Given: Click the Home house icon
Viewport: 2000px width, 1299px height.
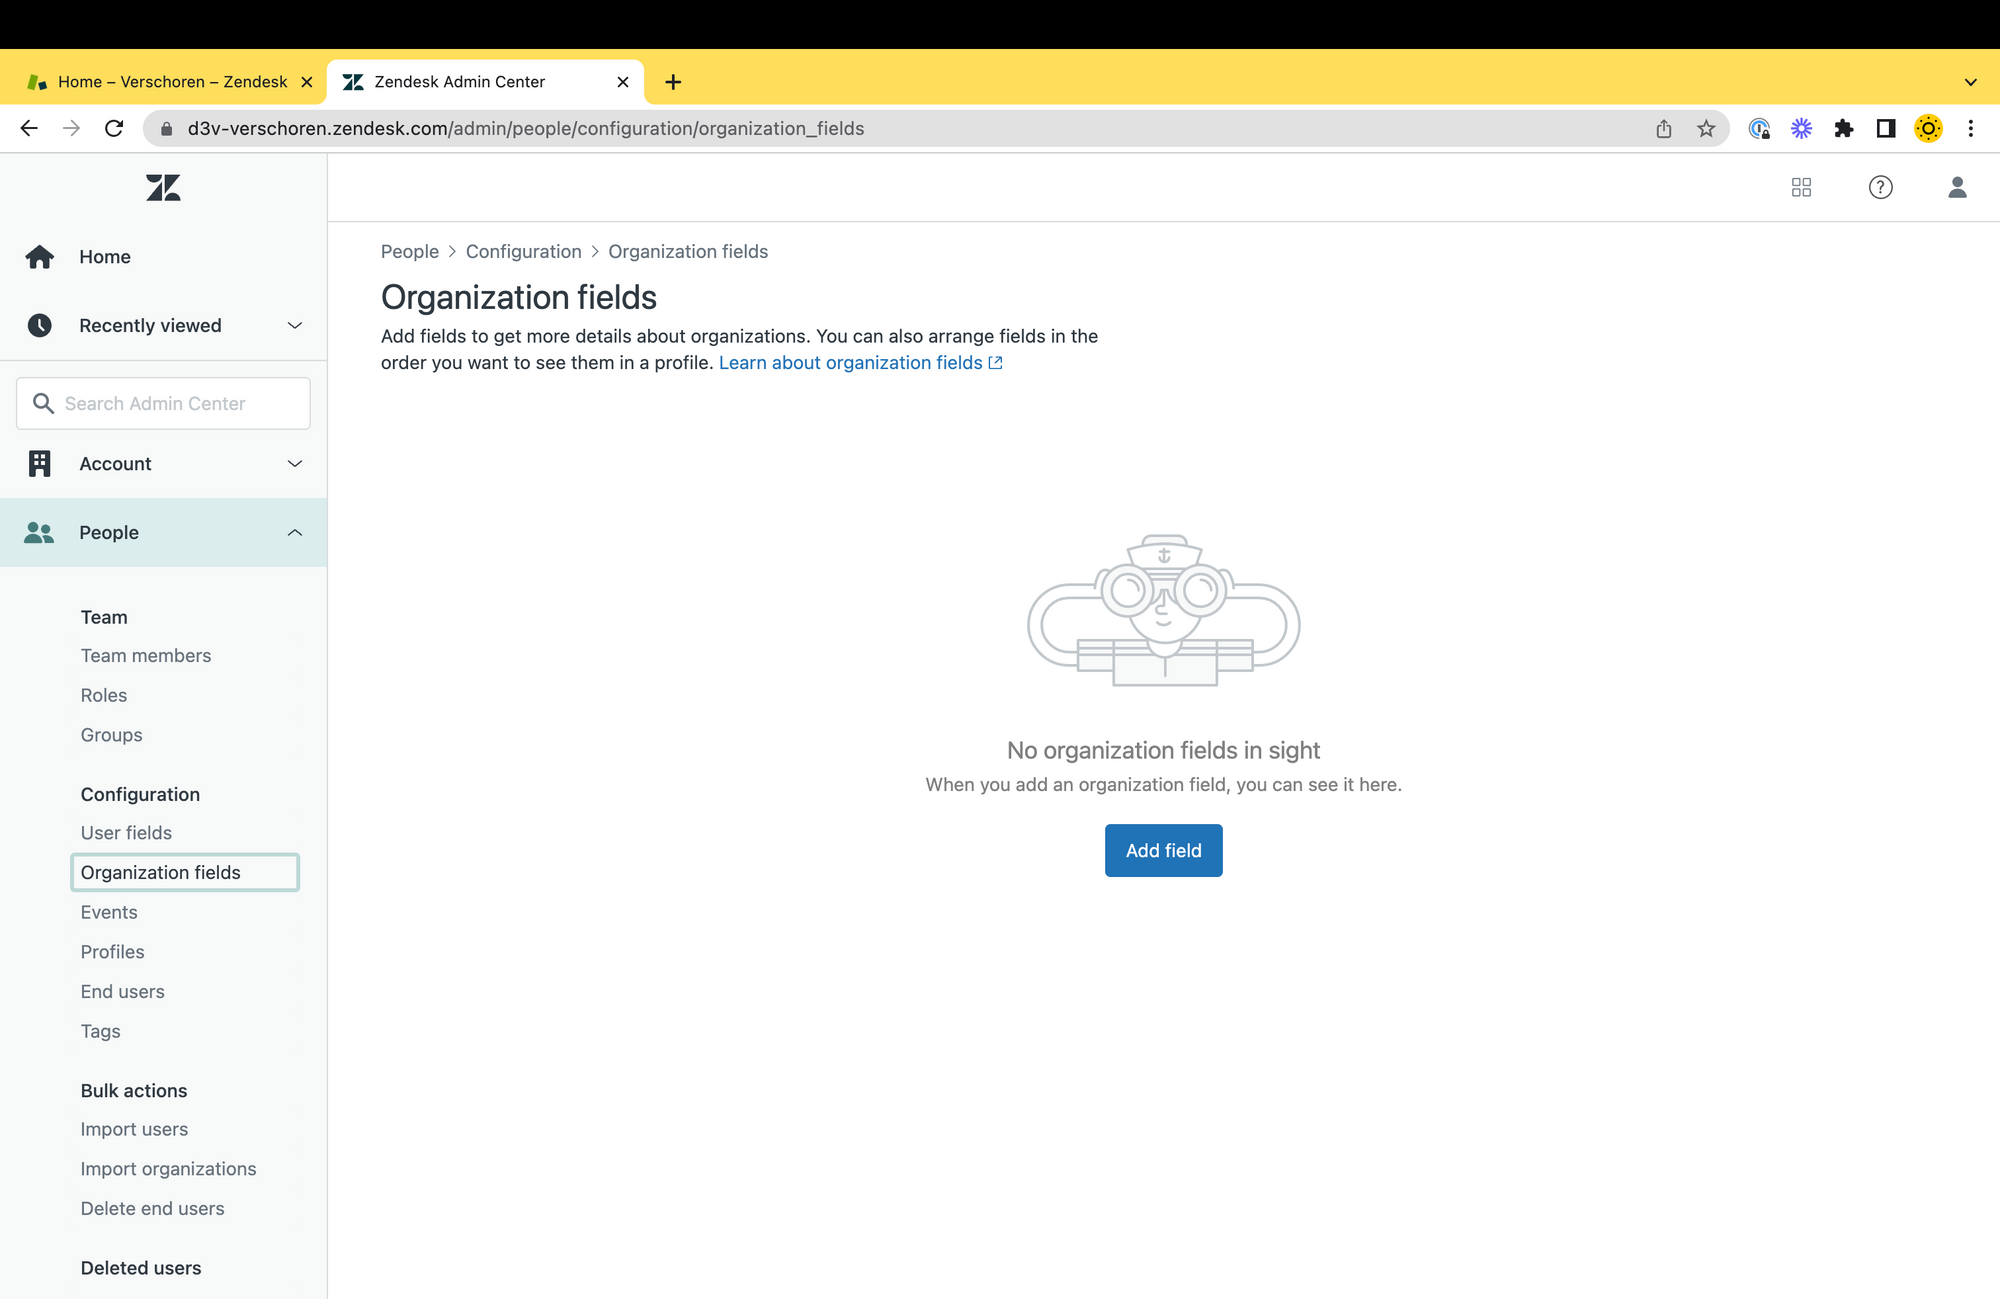Looking at the screenshot, I should coord(40,257).
